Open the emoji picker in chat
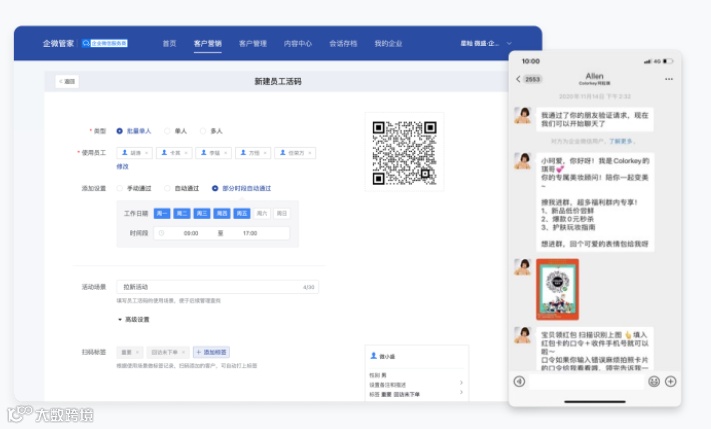This screenshot has height=429, width=711. coord(654,381)
